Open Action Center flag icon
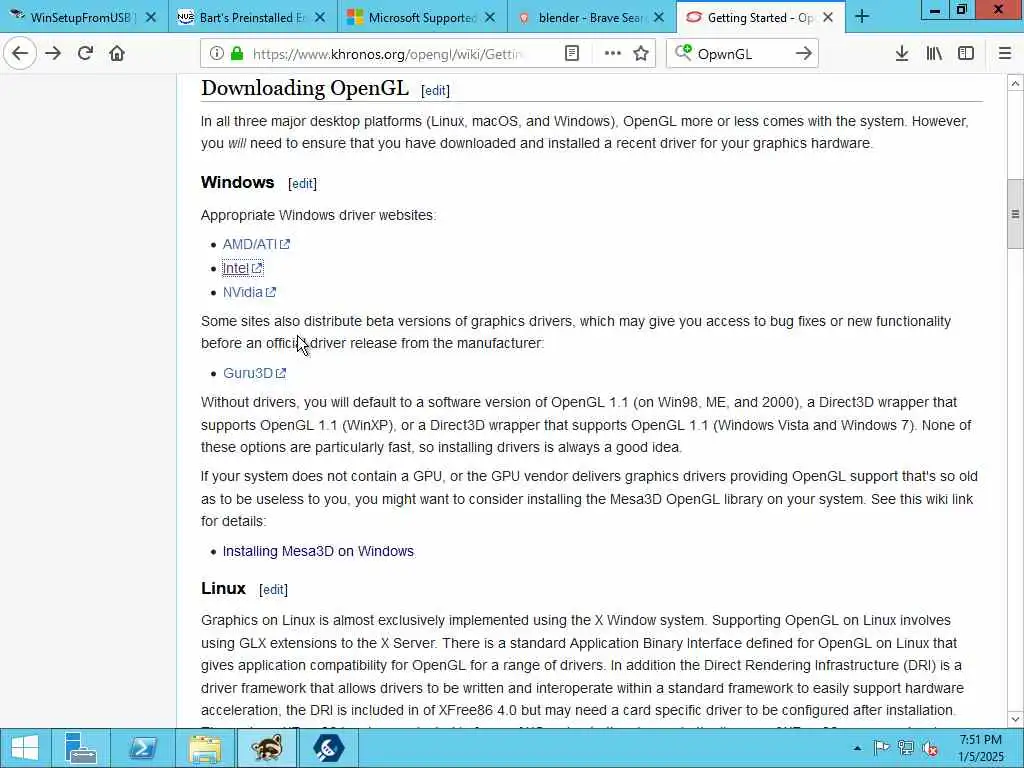 881,748
